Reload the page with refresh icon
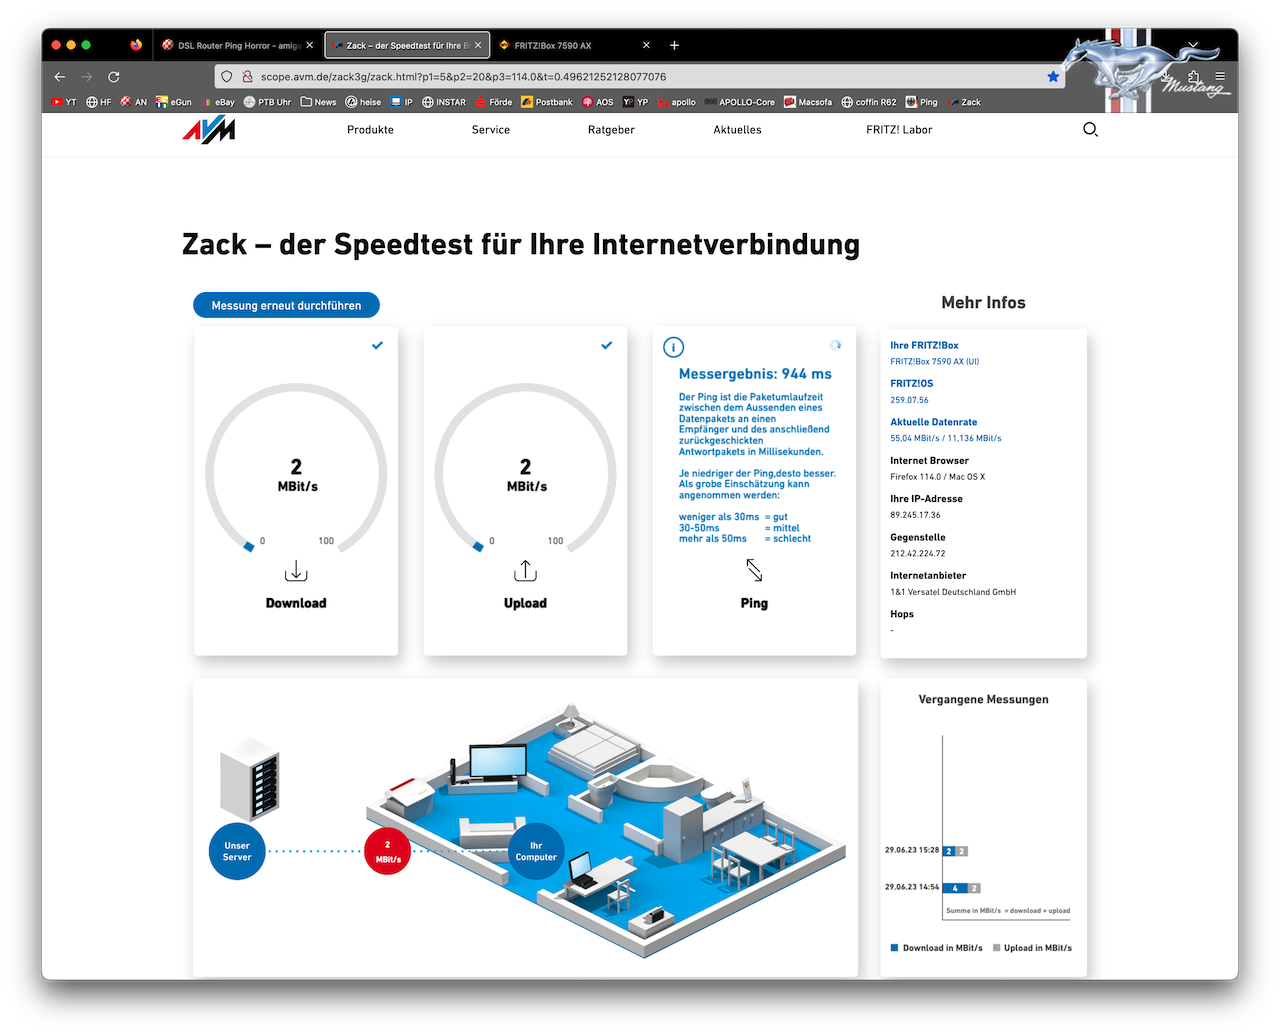The image size is (1280, 1035). pyautogui.click(x=114, y=76)
